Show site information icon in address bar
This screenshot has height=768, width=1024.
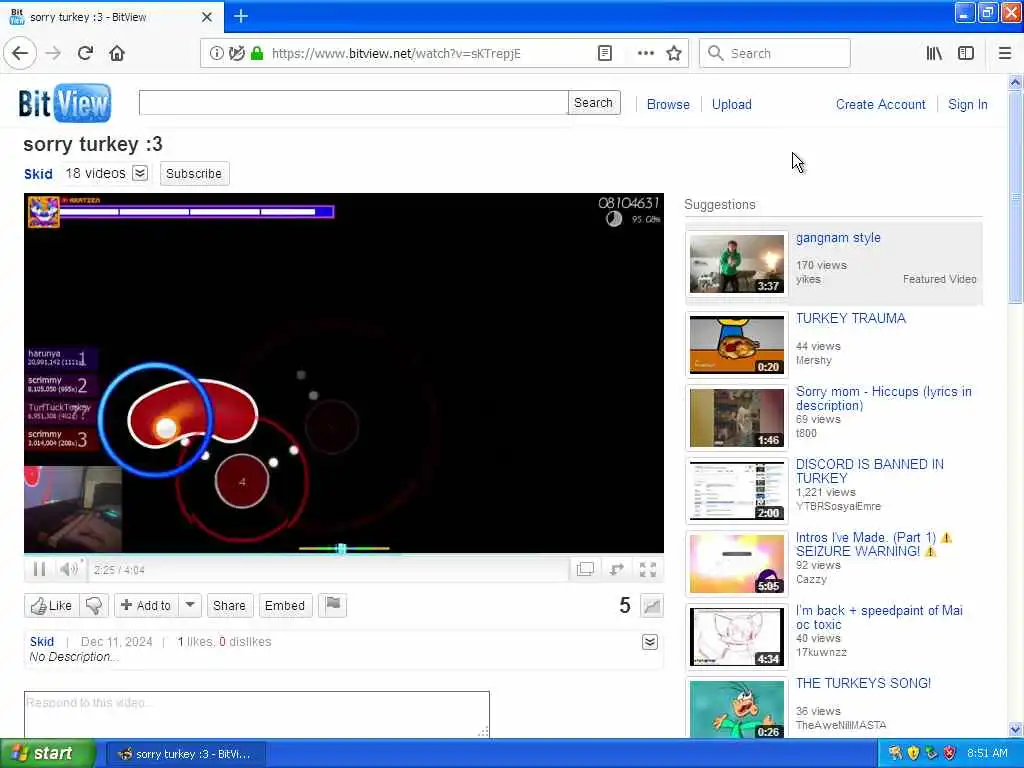click(216, 54)
